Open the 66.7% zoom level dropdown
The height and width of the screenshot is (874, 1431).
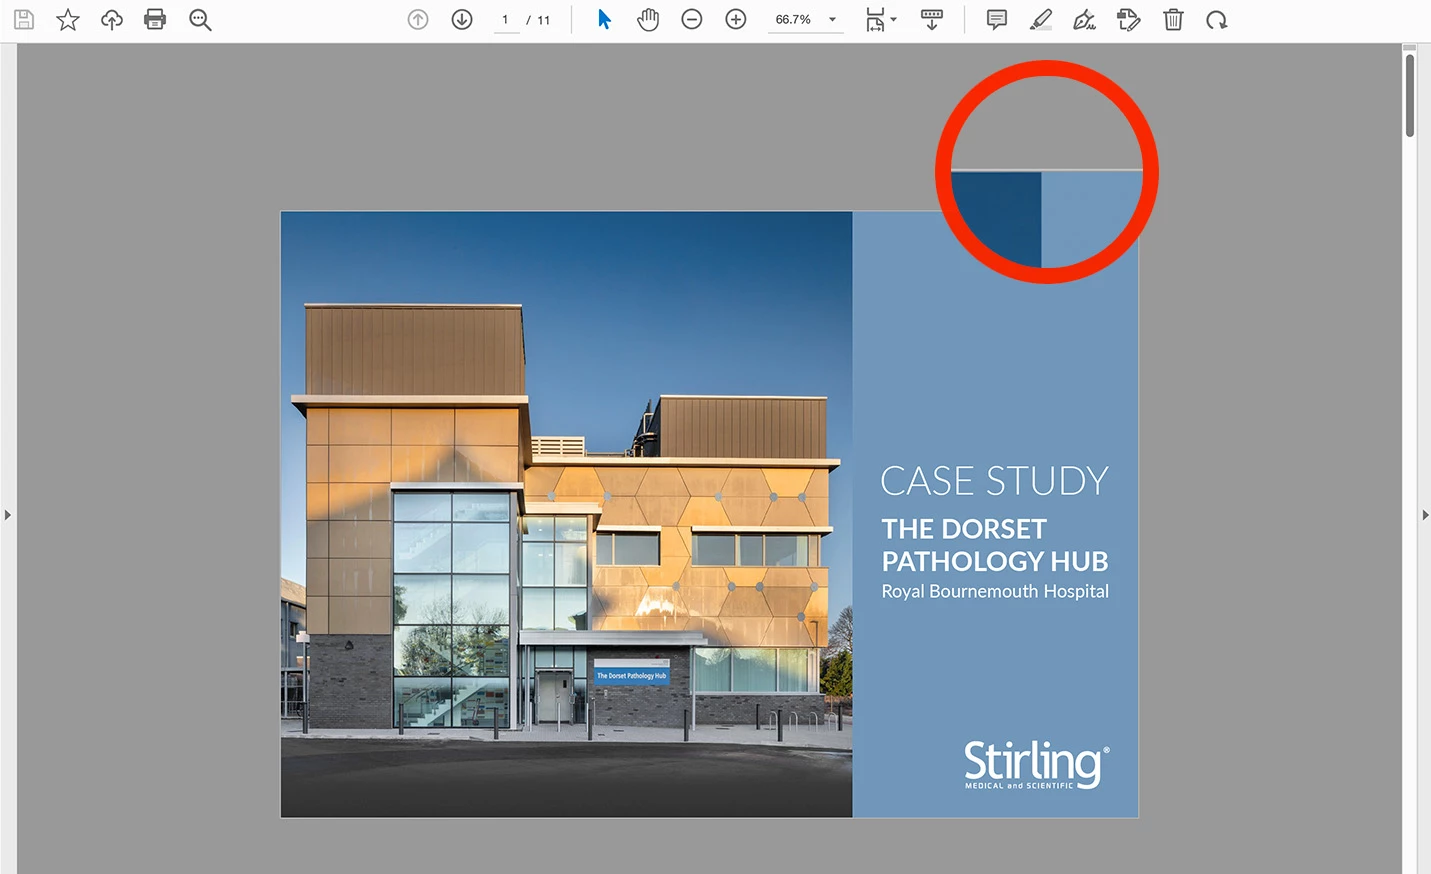pos(806,20)
